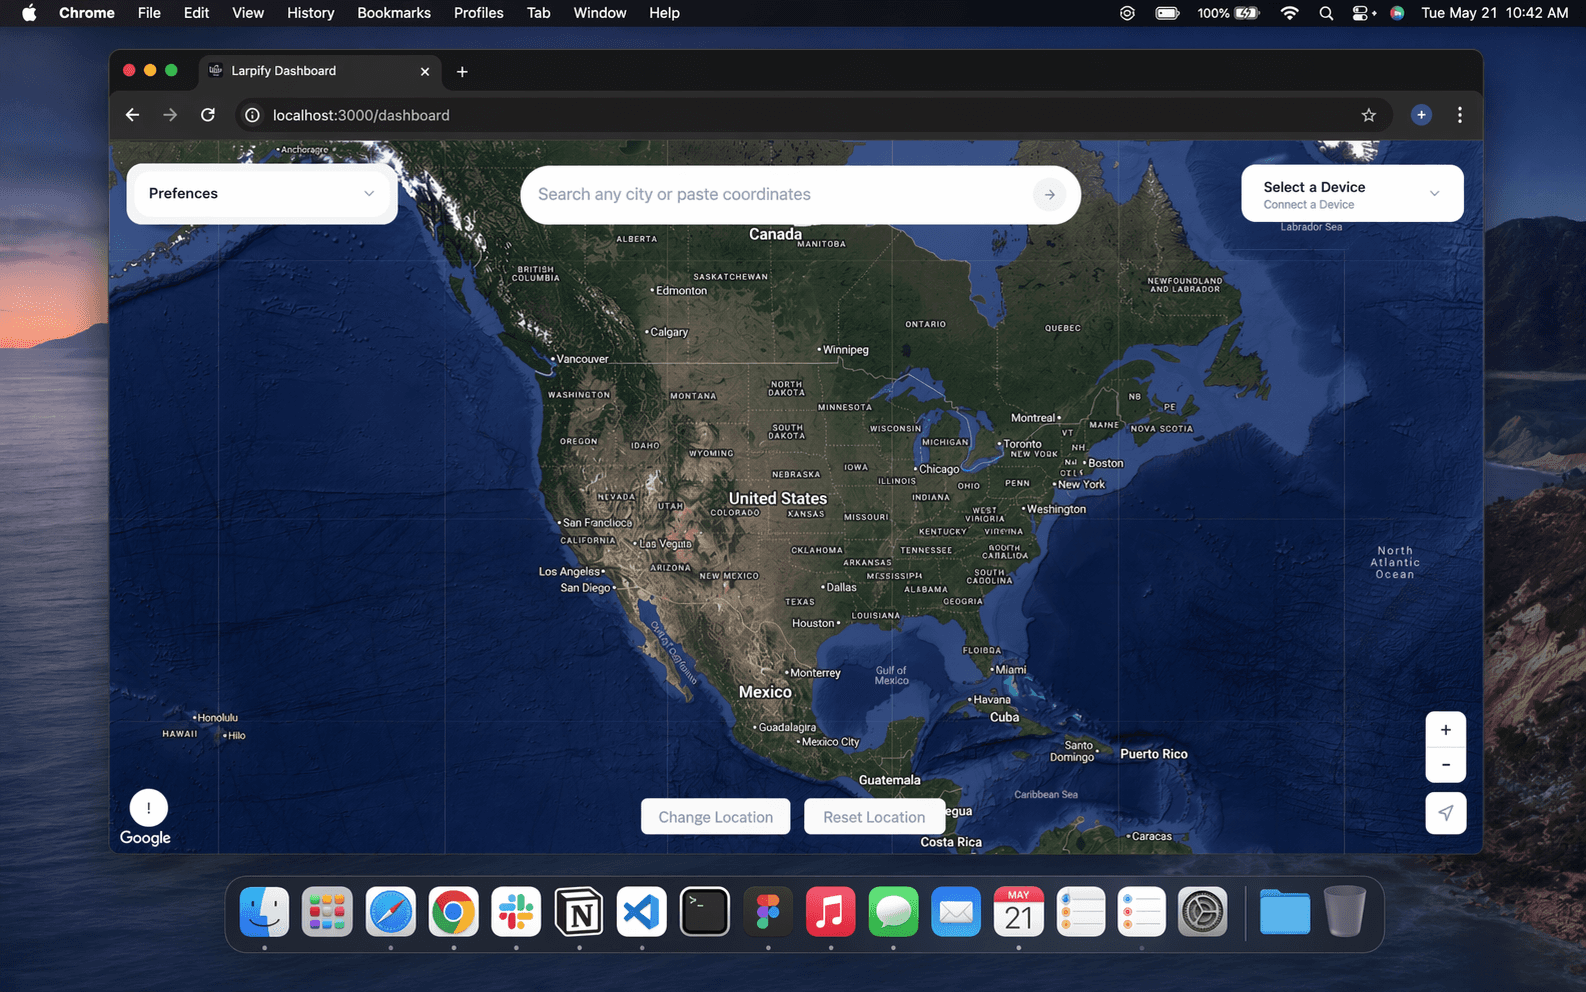Image resolution: width=1586 pixels, height=992 pixels.
Task: Reload the dashboard page
Action: [x=208, y=115]
